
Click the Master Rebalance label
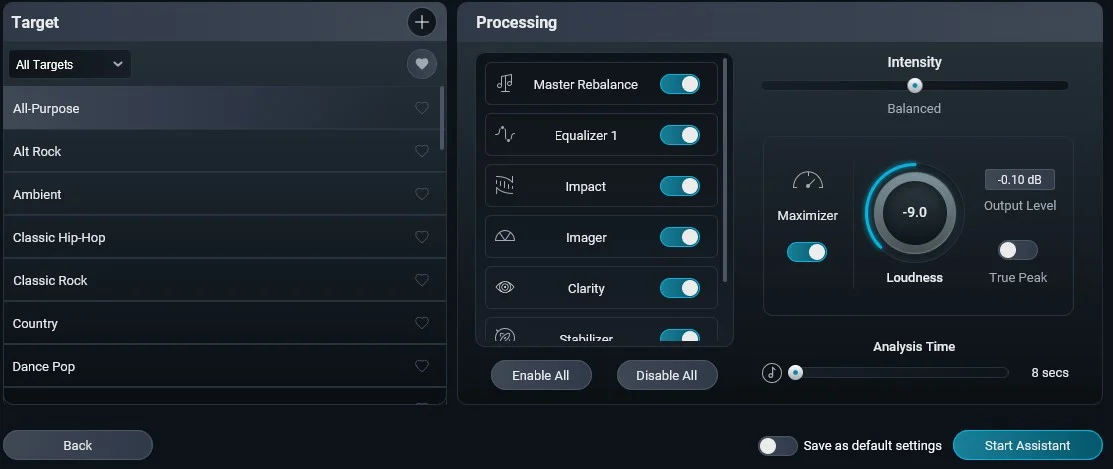pyautogui.click(x=586, y=84)
